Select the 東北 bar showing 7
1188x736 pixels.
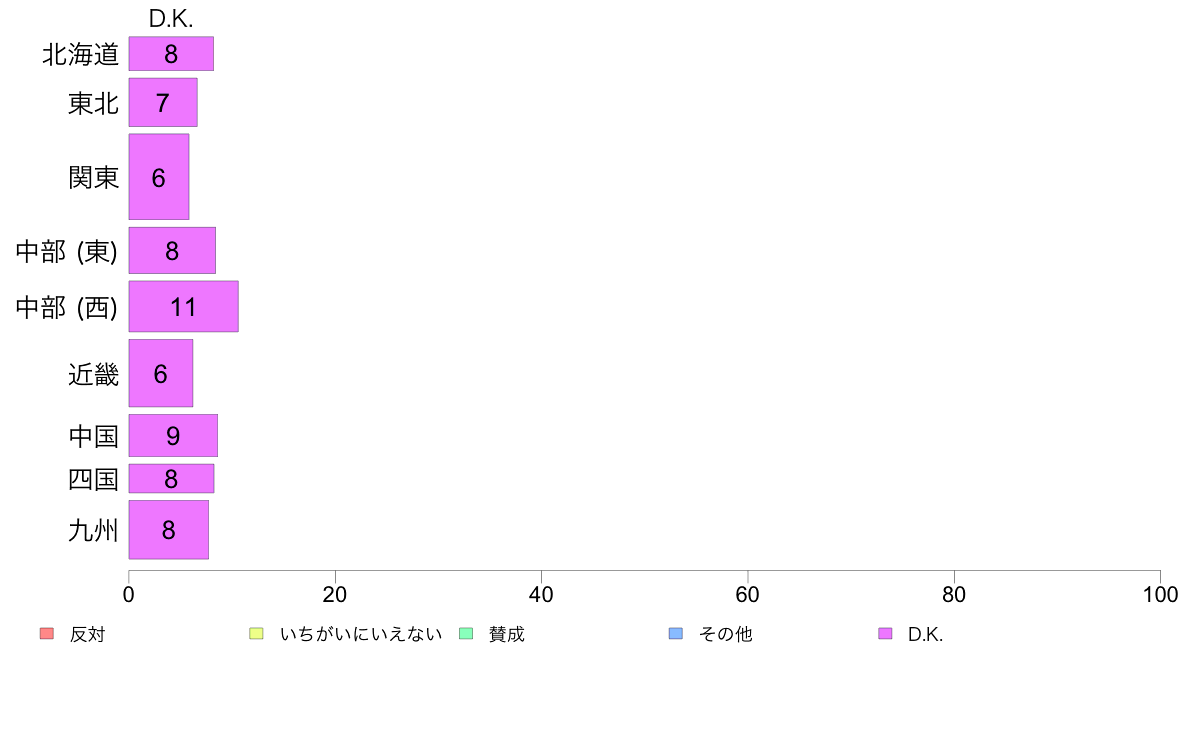[x=163, y=102]
